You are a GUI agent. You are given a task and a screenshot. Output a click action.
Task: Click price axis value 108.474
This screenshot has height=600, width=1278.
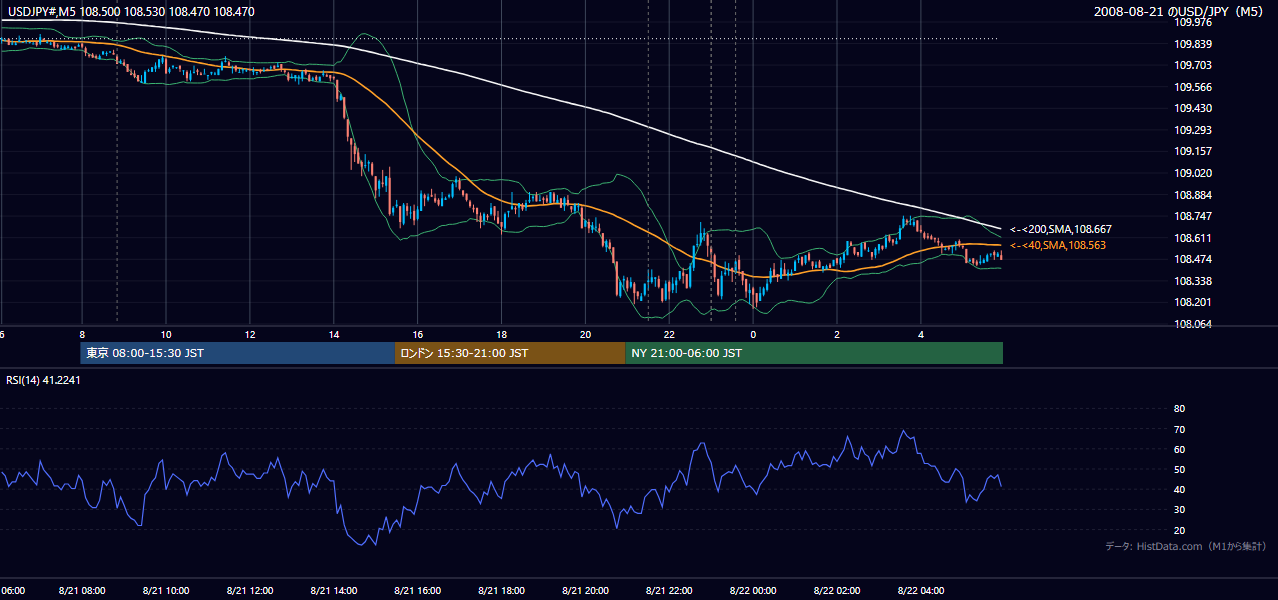tap(1193, 260)
